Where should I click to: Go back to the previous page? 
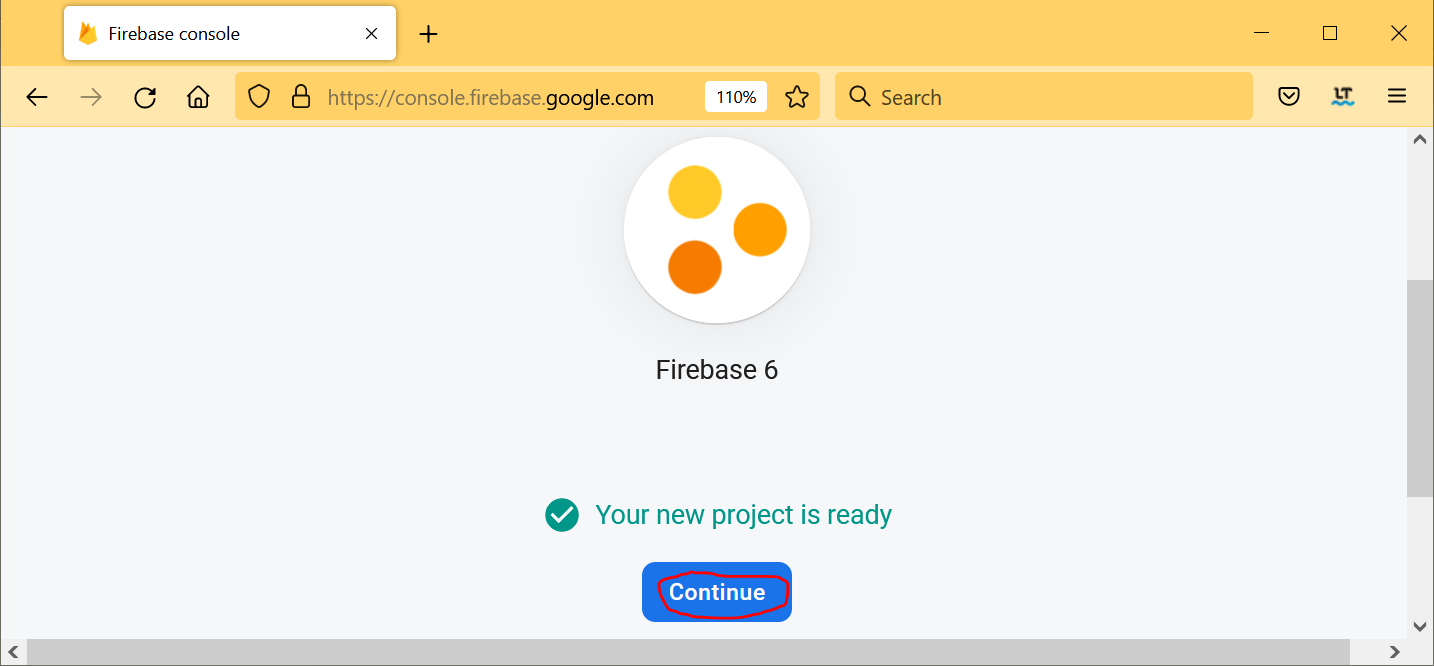coord(37,97)
